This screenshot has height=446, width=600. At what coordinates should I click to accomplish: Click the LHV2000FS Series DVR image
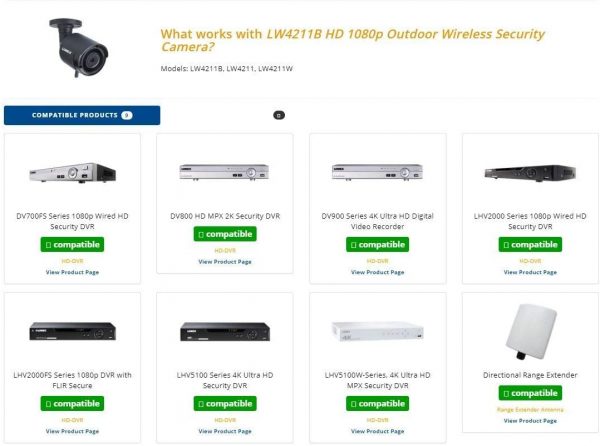[72, 331]
